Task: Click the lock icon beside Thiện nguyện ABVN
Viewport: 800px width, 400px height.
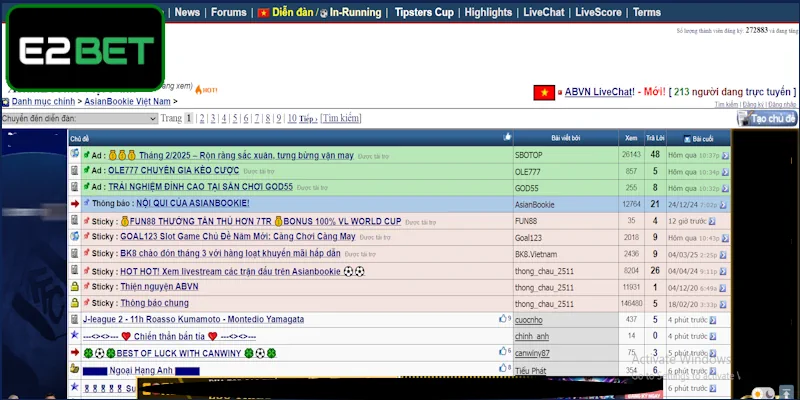Action: click(74, 287)
